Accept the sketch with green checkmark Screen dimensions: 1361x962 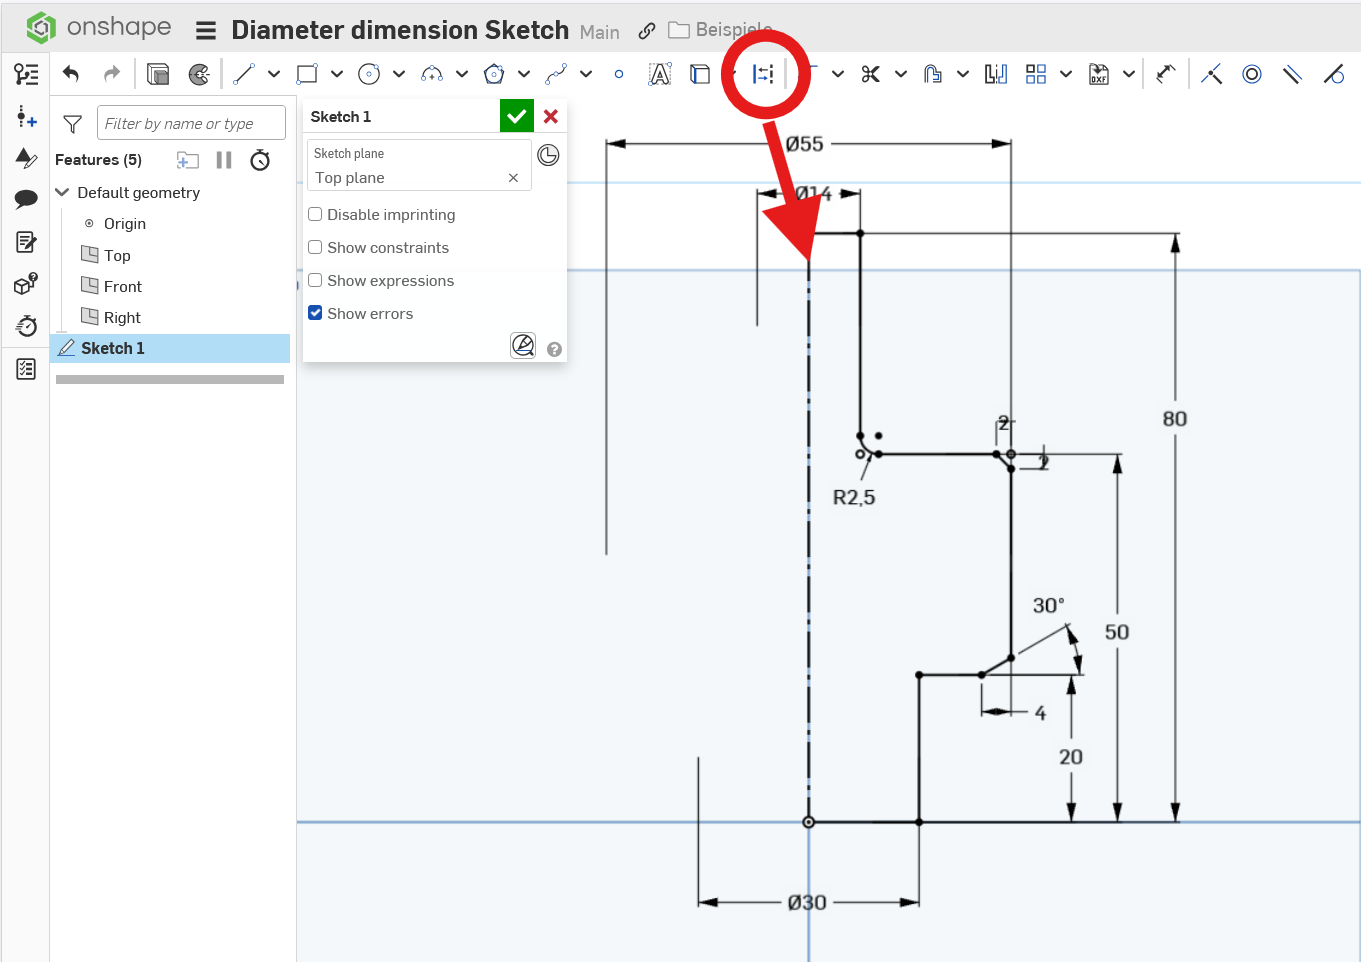[x=517, y=117]
